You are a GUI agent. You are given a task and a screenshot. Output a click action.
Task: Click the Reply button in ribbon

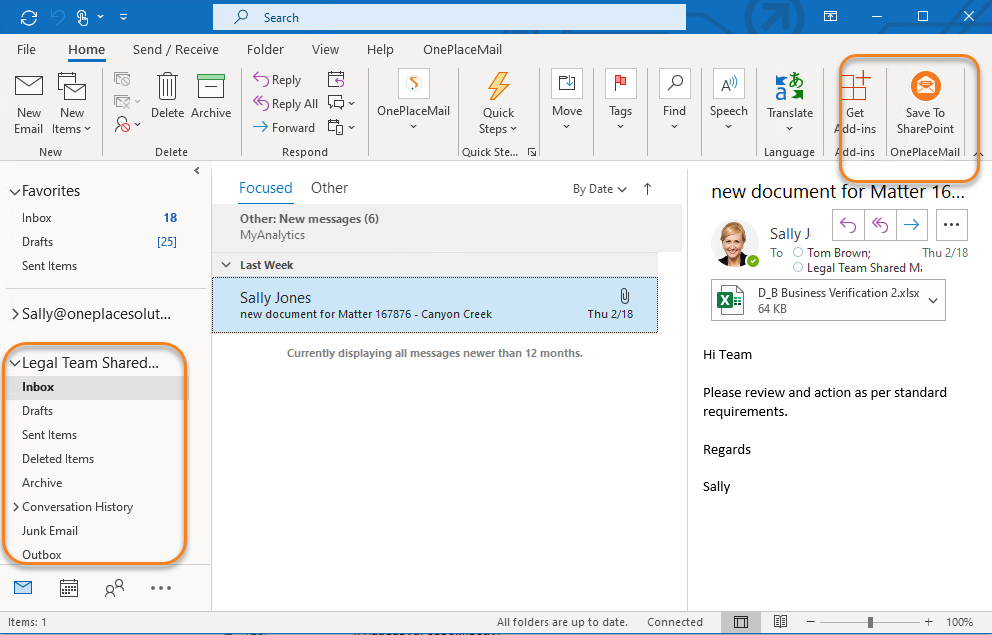pyautogui.click(x=277, y=80)
